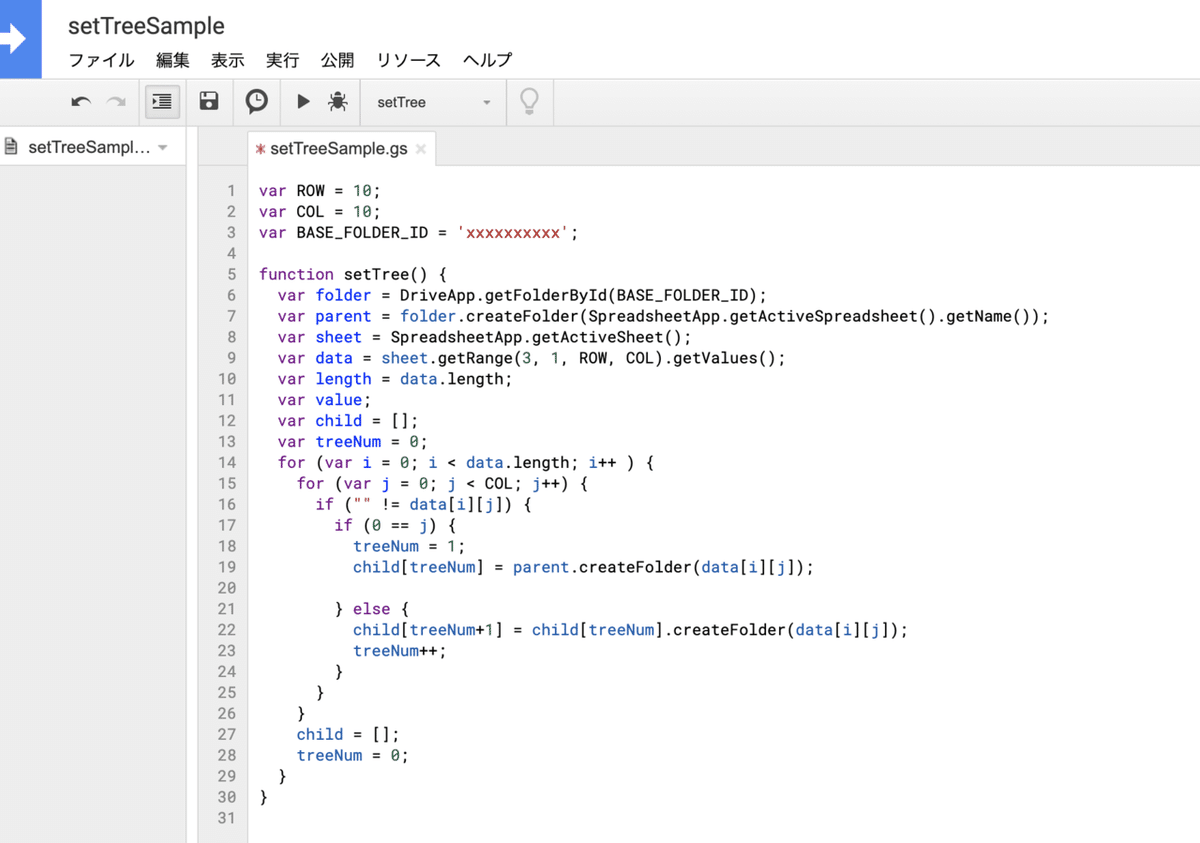
Task: Click line number 31 in the gutter
Action: (x=226, y=818)
